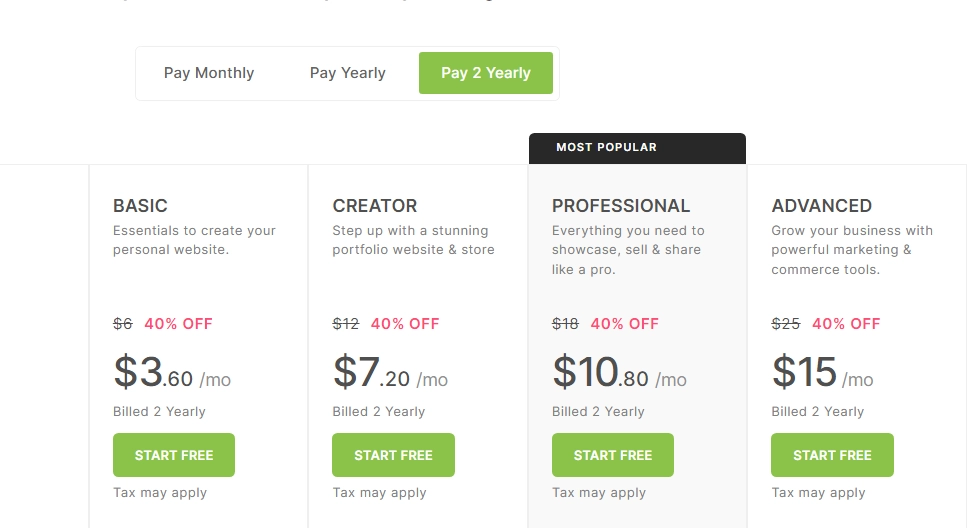Click the $7.20 per month price
This screenshot has height=528, width=979.
click(x=390, y=372)
